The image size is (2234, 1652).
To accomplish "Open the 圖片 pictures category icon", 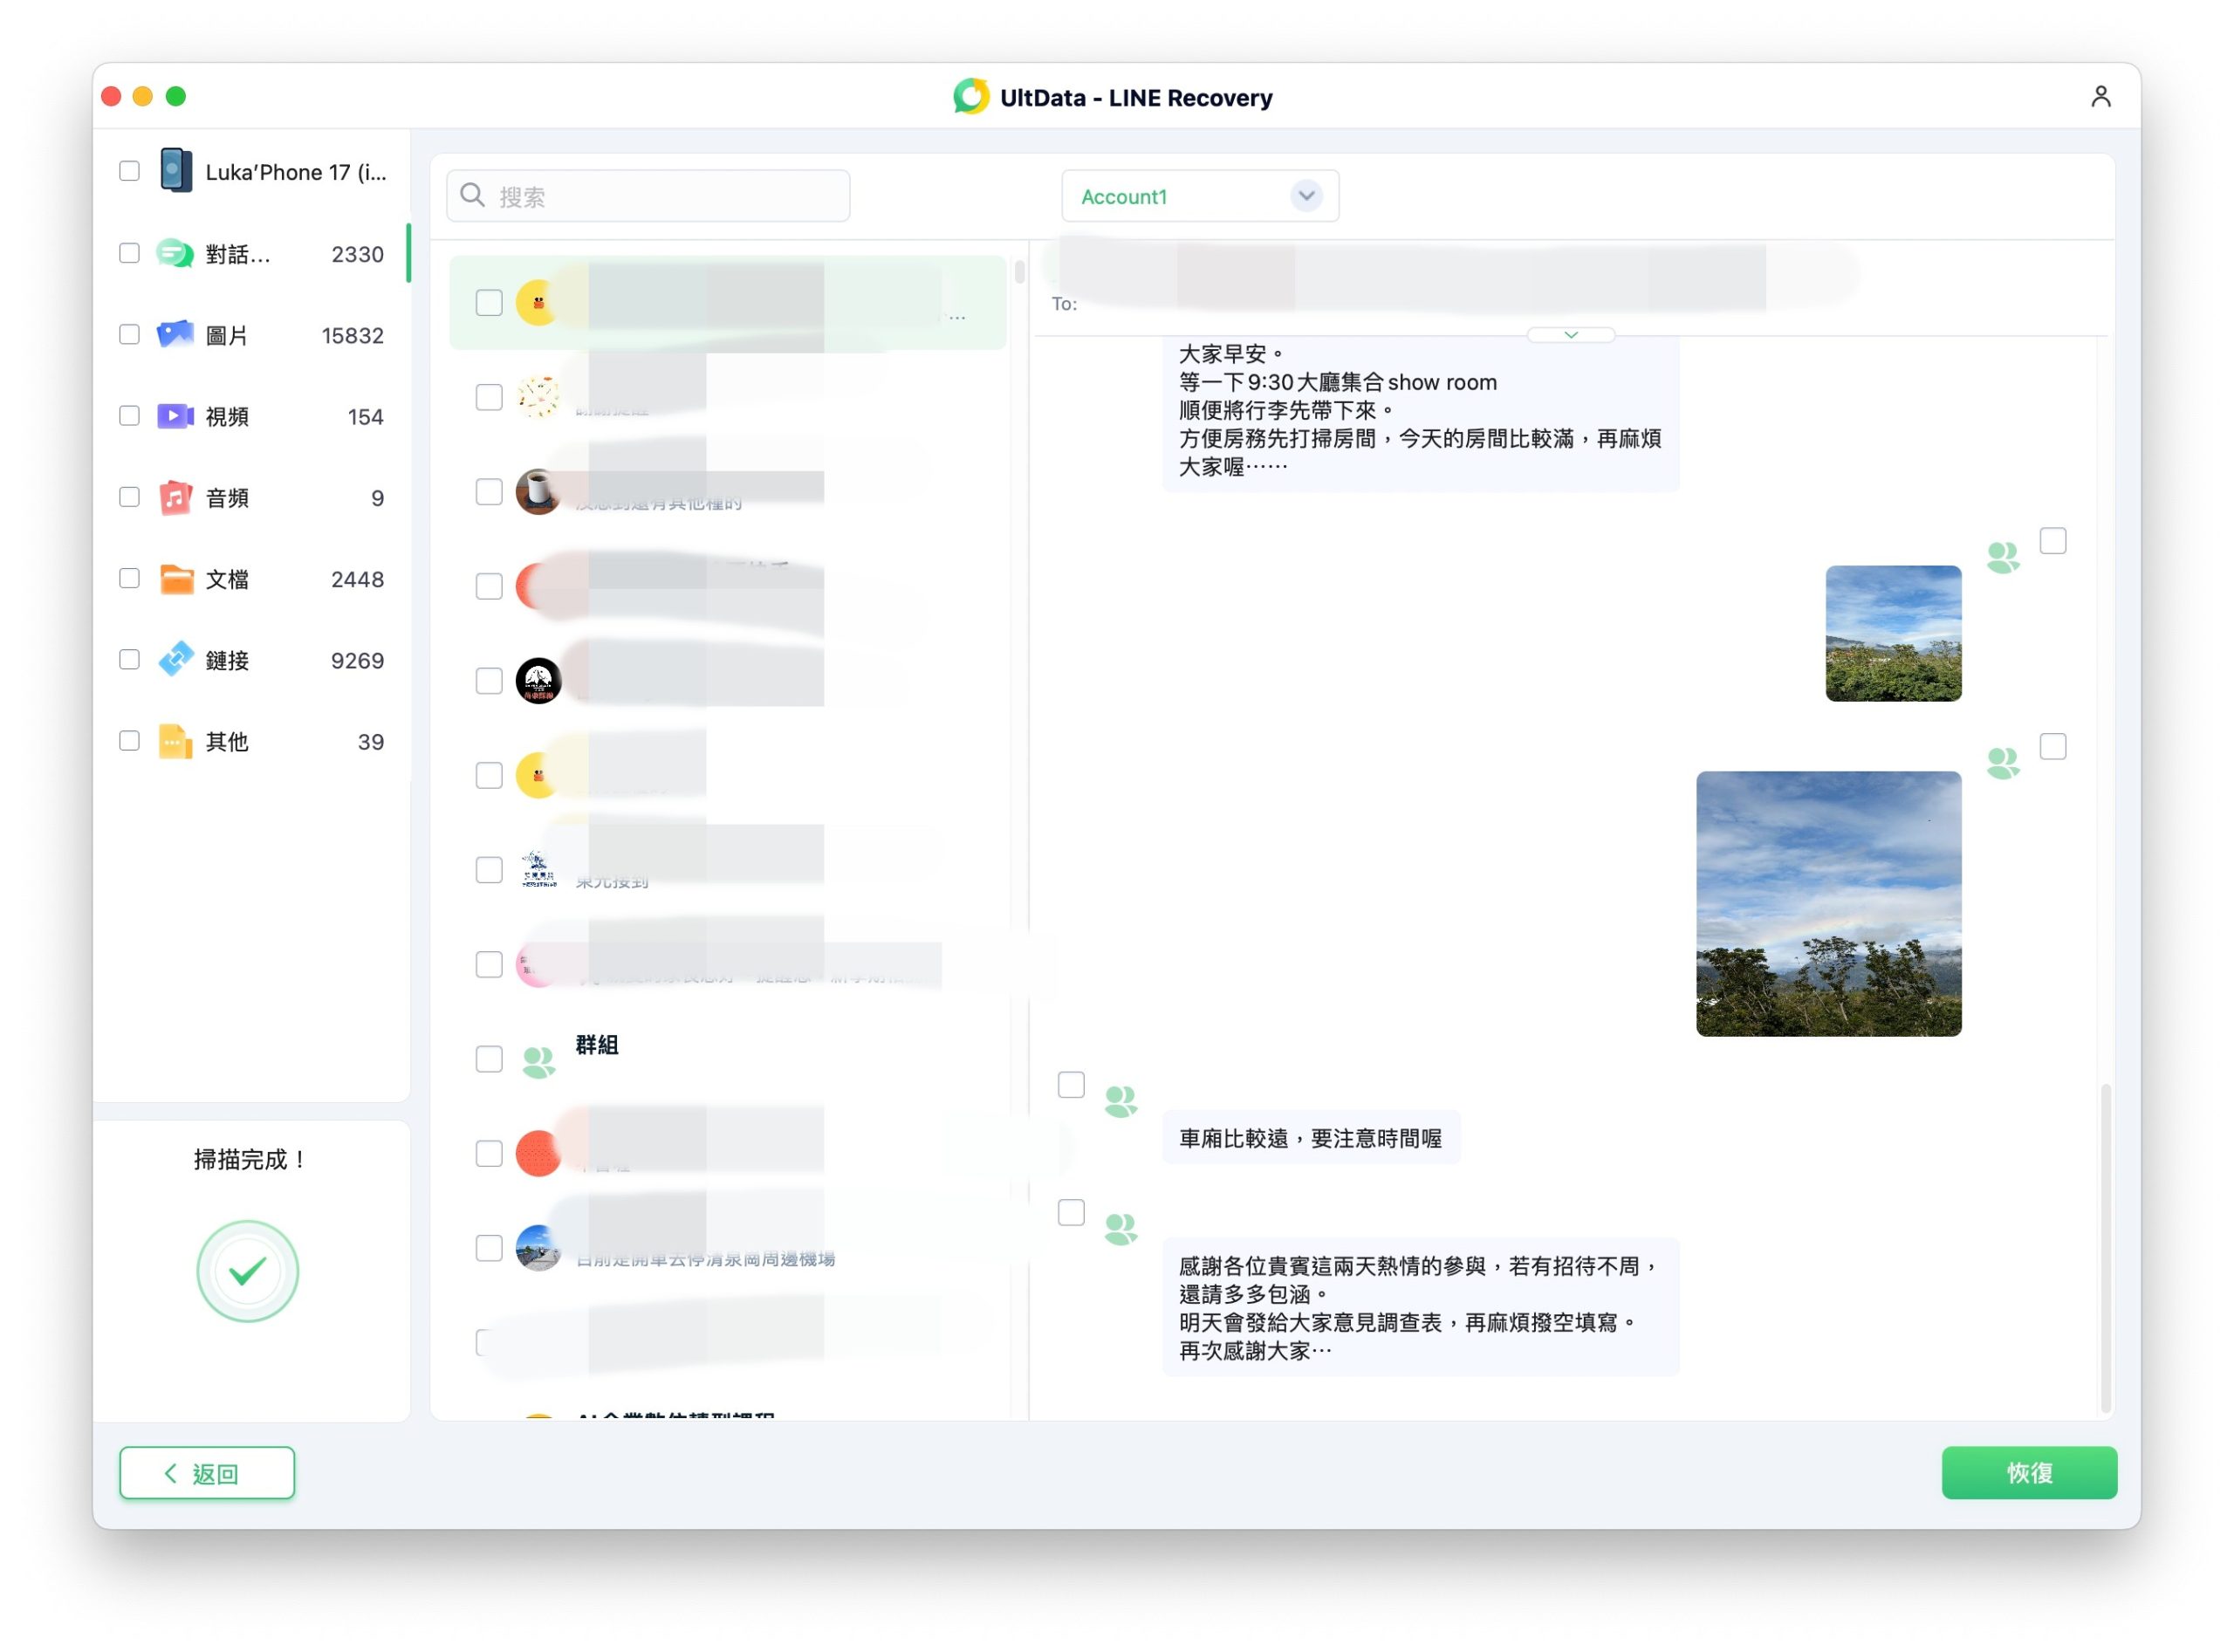I will tap(175, 335).
